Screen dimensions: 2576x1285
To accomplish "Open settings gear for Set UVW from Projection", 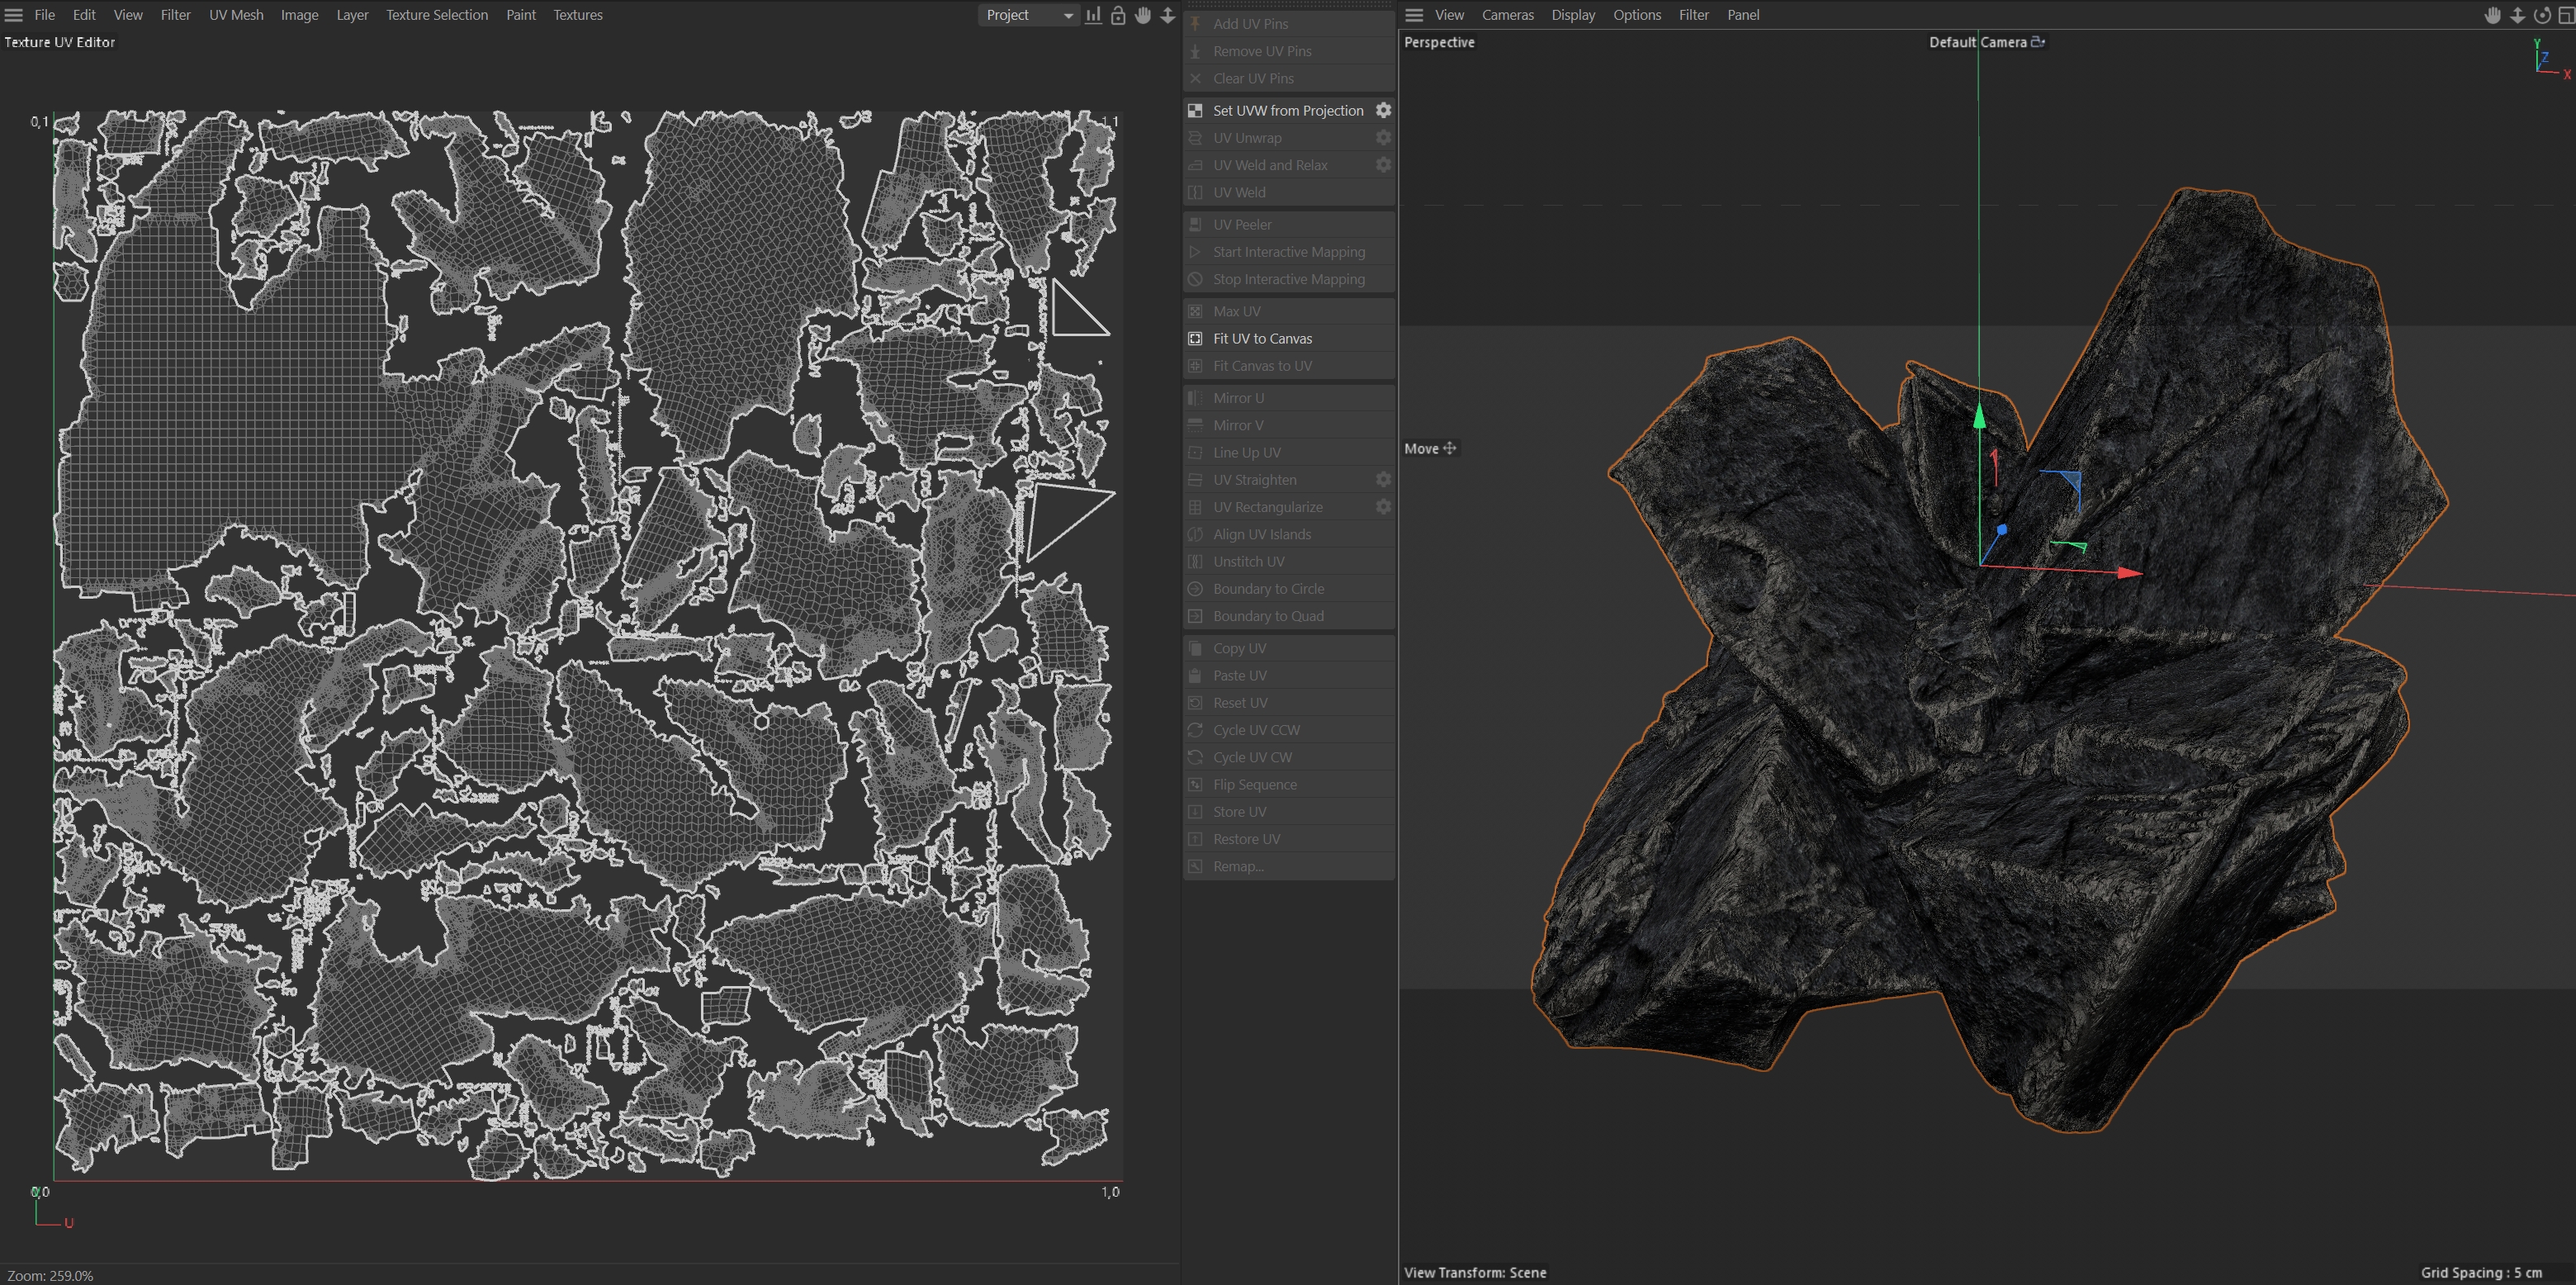I will coord(1383,110).
